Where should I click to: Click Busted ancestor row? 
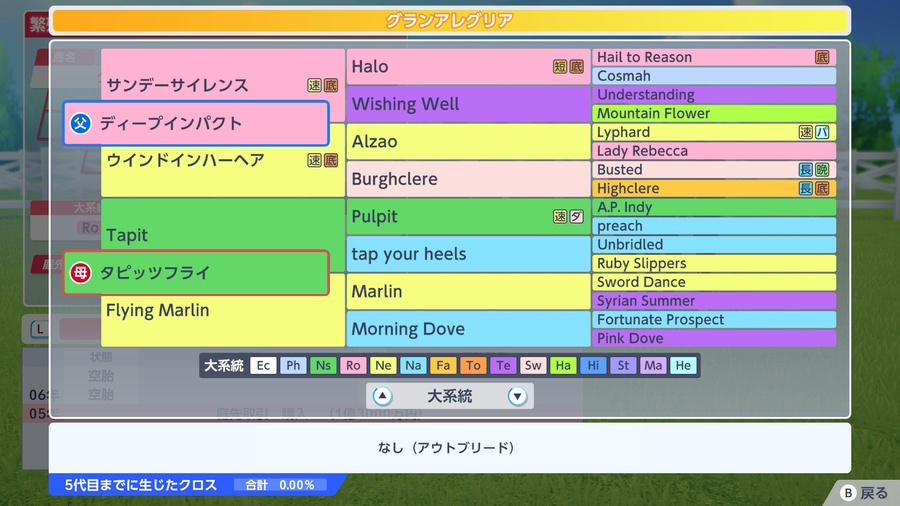(714, 170)
